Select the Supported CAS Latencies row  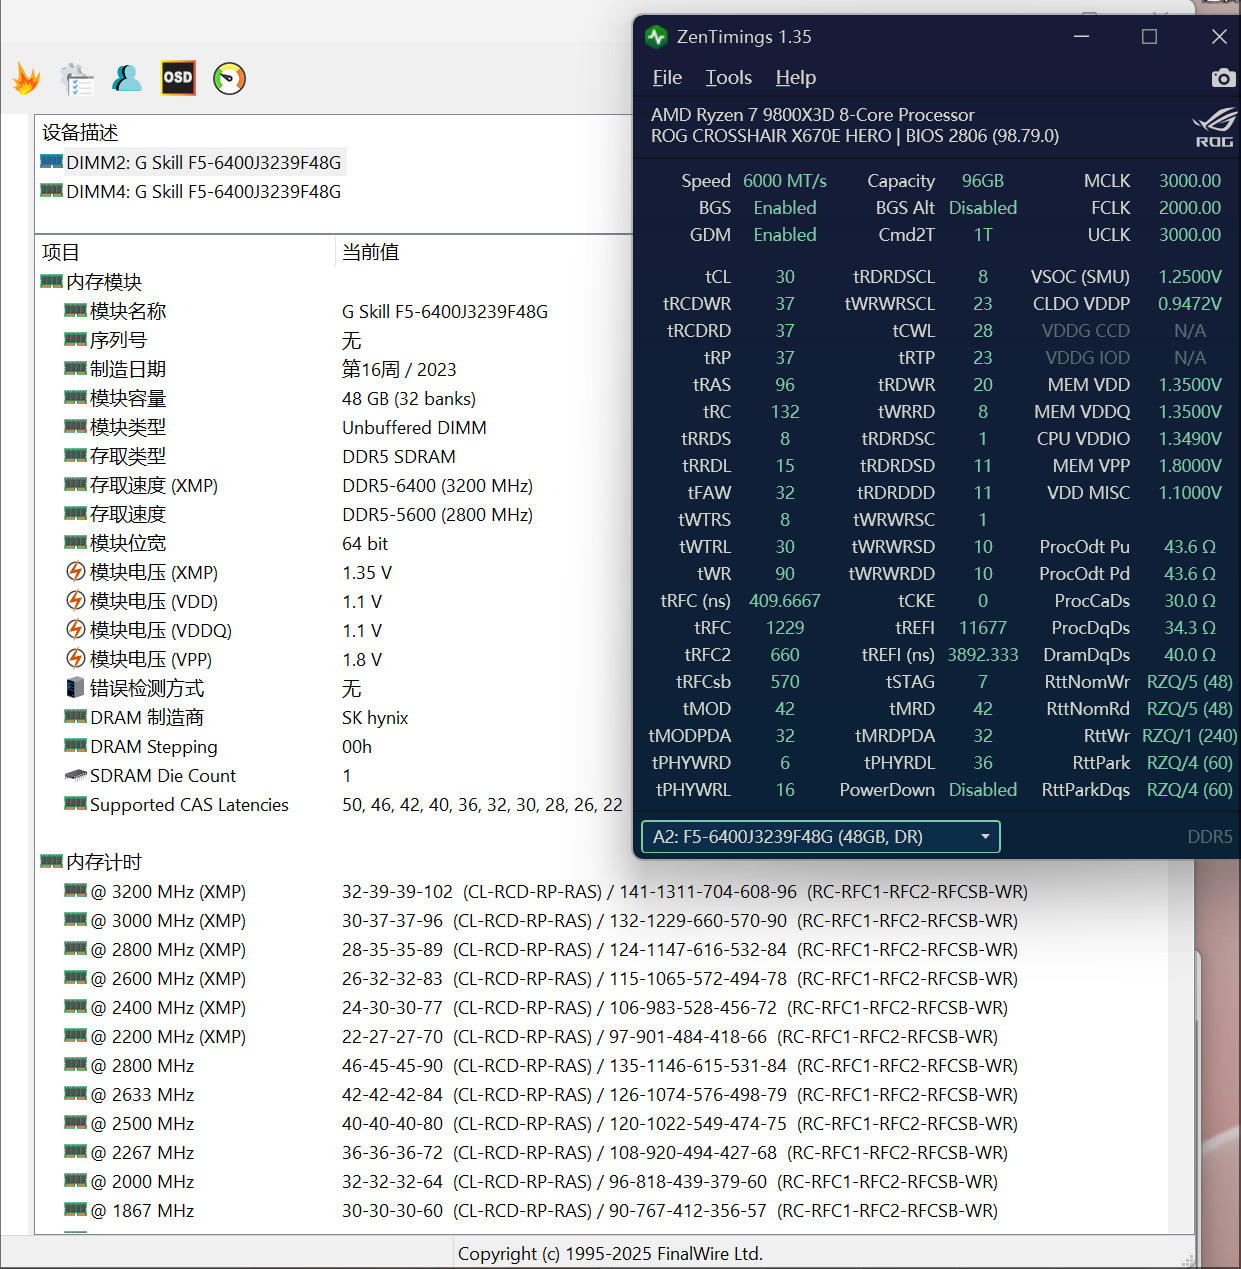(x=189, y=805)
